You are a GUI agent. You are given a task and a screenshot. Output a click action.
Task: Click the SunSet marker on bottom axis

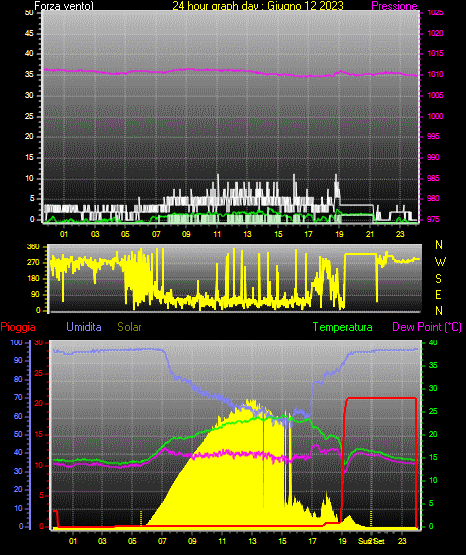[x=371, y=541]
